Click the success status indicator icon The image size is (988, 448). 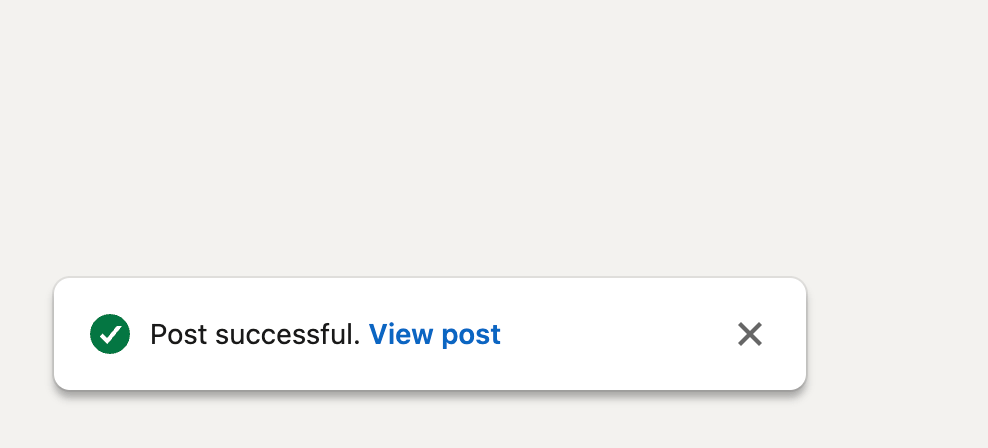[110, 334]
